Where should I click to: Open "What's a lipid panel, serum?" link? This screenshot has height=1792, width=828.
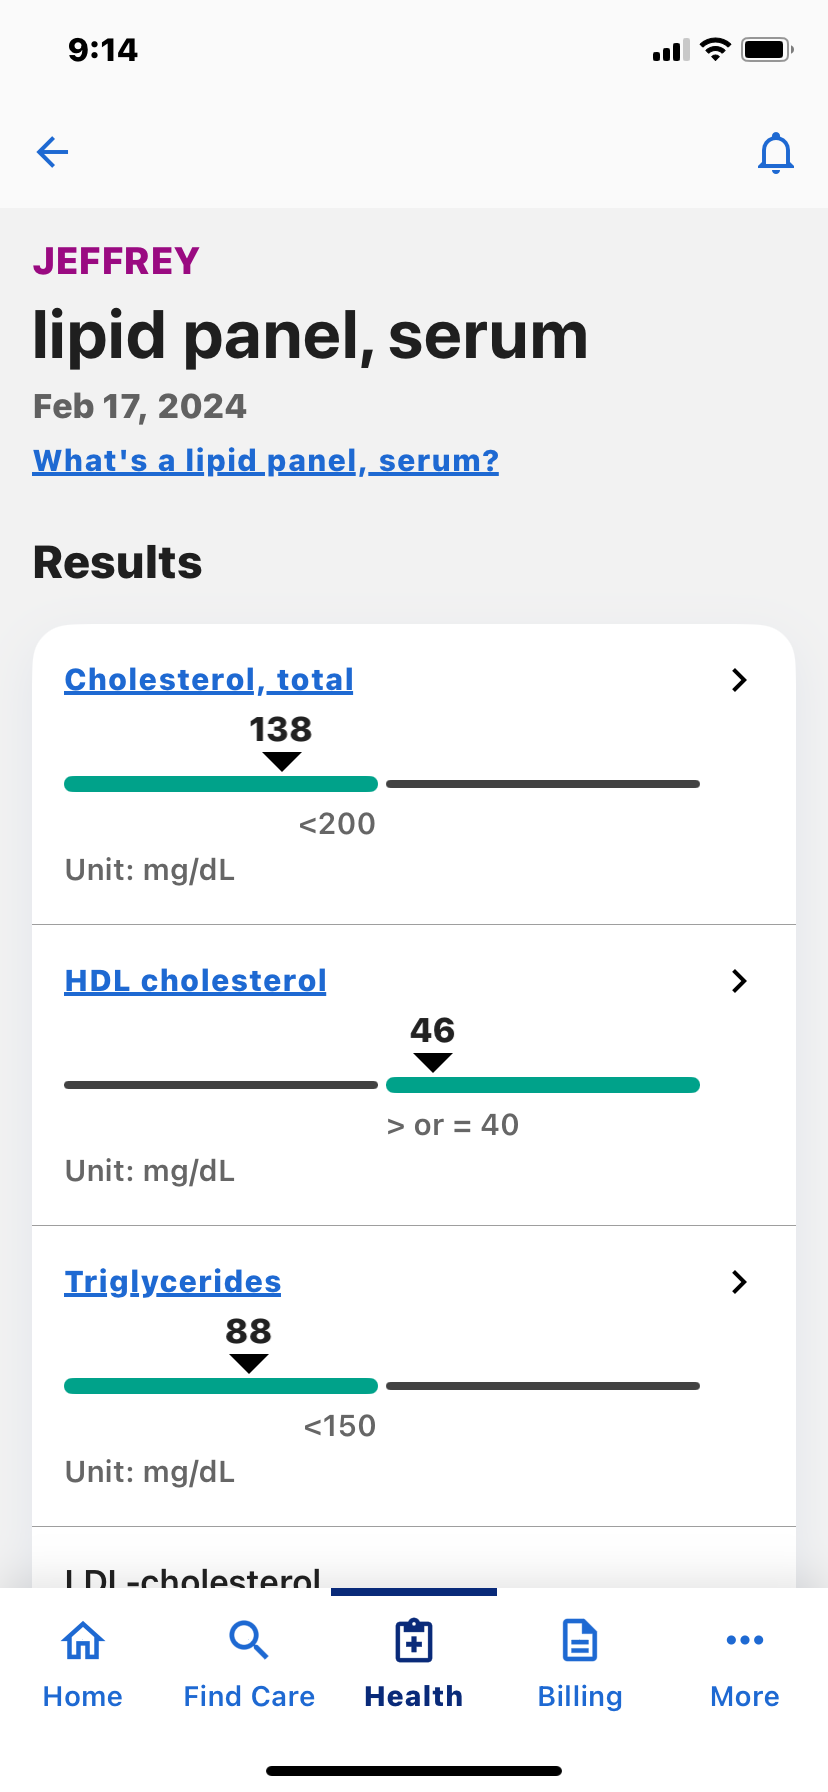(x=266, y=461)
